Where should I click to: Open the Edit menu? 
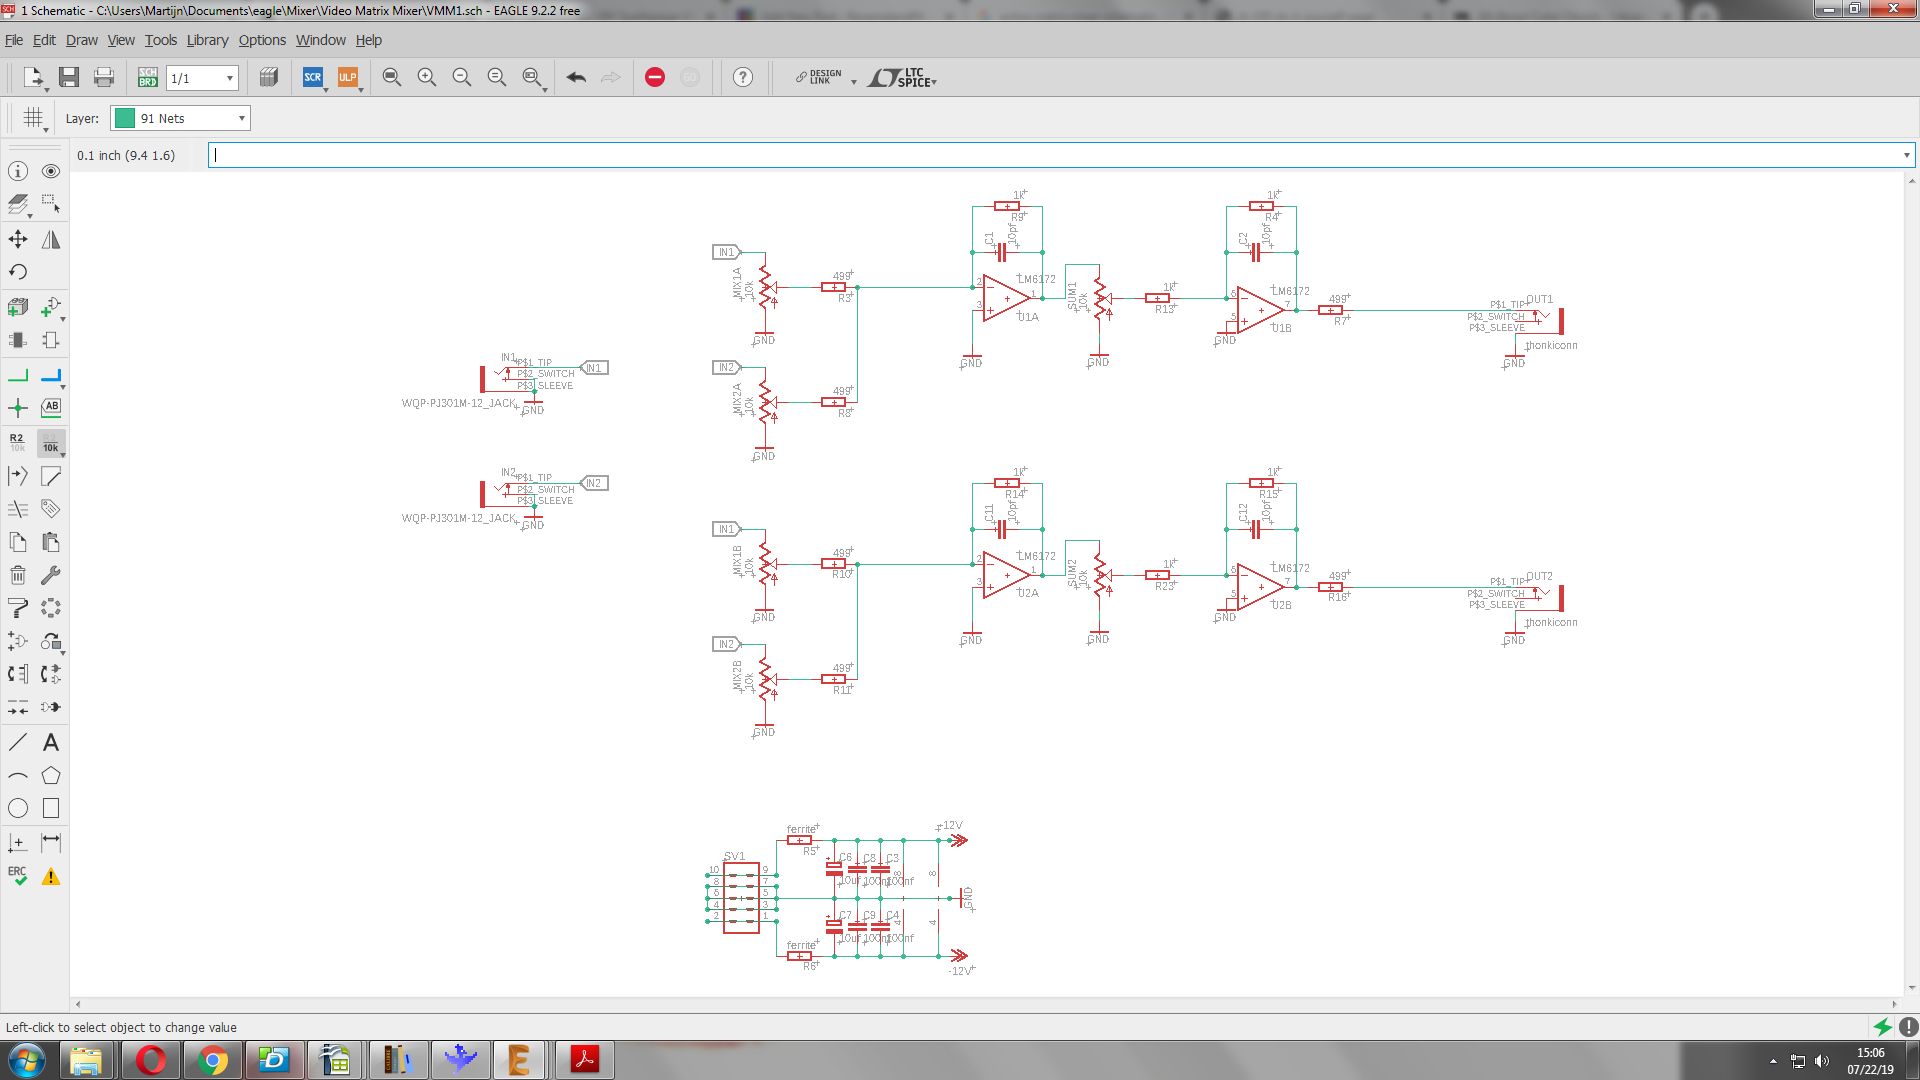(x=44, y=40)
